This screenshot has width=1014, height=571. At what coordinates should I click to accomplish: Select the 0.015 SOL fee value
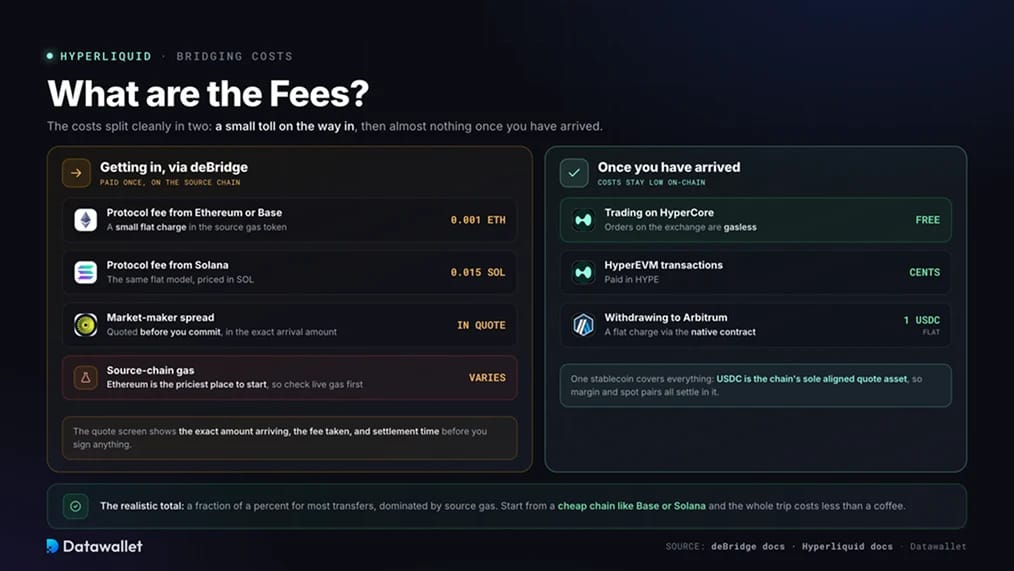point(478,272)
